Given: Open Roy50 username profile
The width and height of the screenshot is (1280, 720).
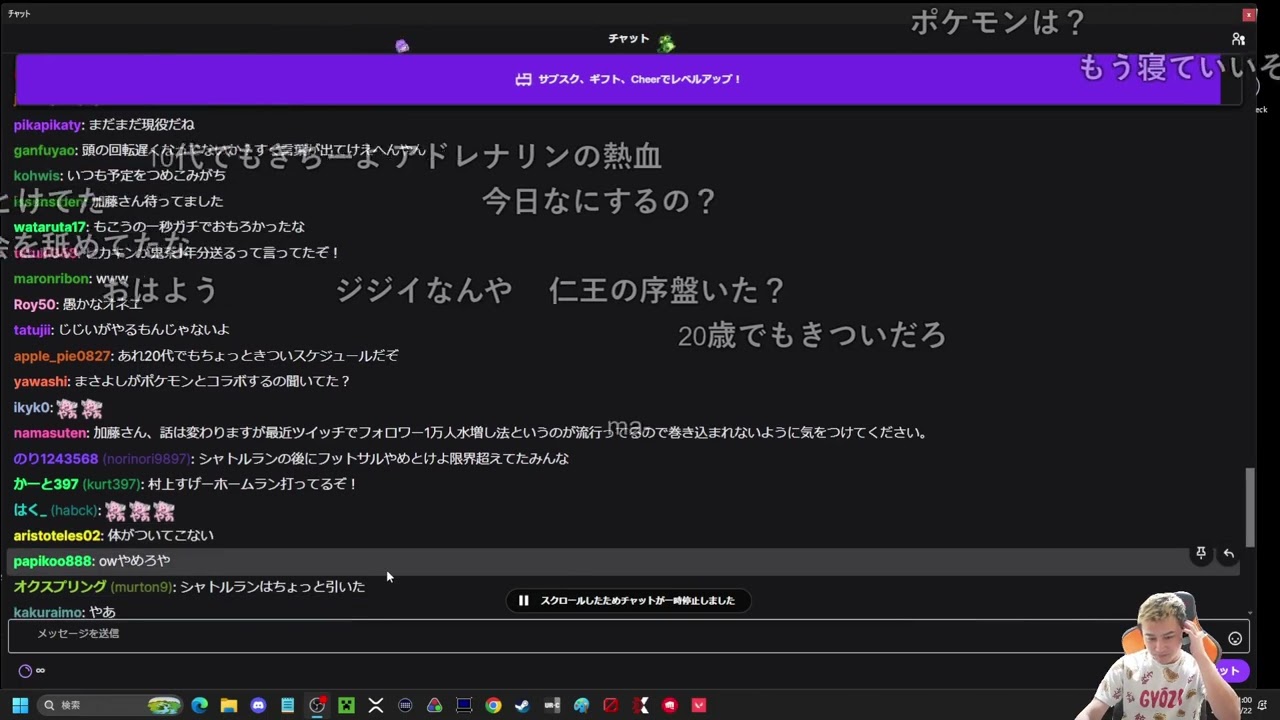Looking at the screenshot, I should click(x=35, y=304).
